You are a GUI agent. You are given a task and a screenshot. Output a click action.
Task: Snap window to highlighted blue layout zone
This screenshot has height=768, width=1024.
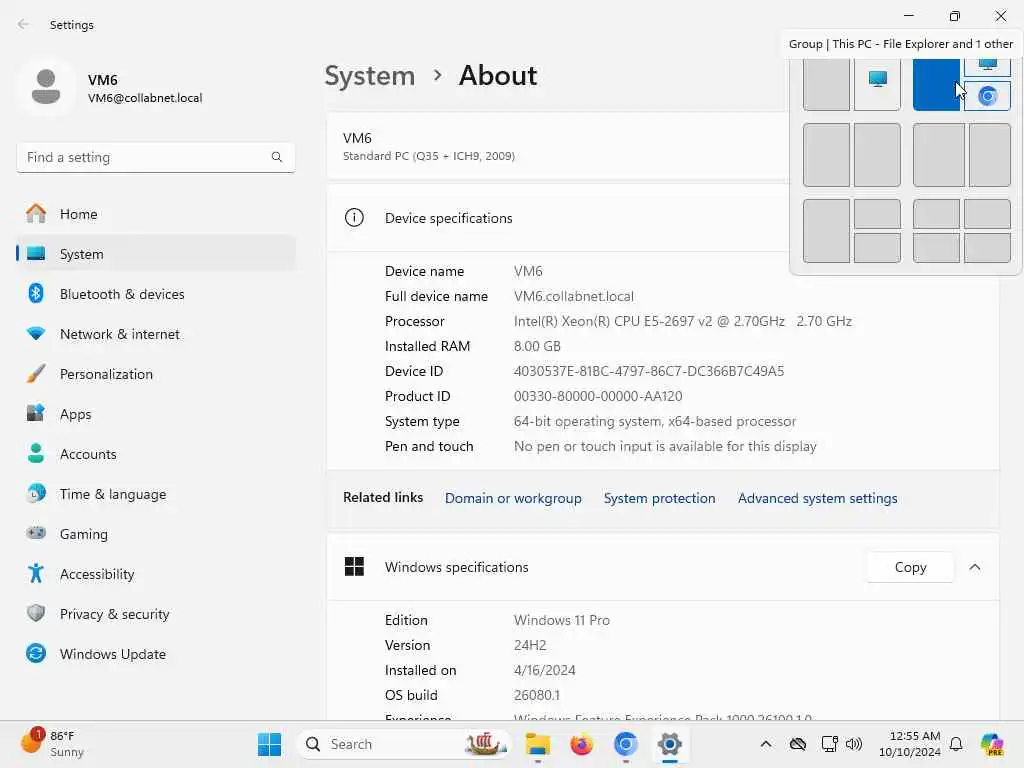(936, 85)
